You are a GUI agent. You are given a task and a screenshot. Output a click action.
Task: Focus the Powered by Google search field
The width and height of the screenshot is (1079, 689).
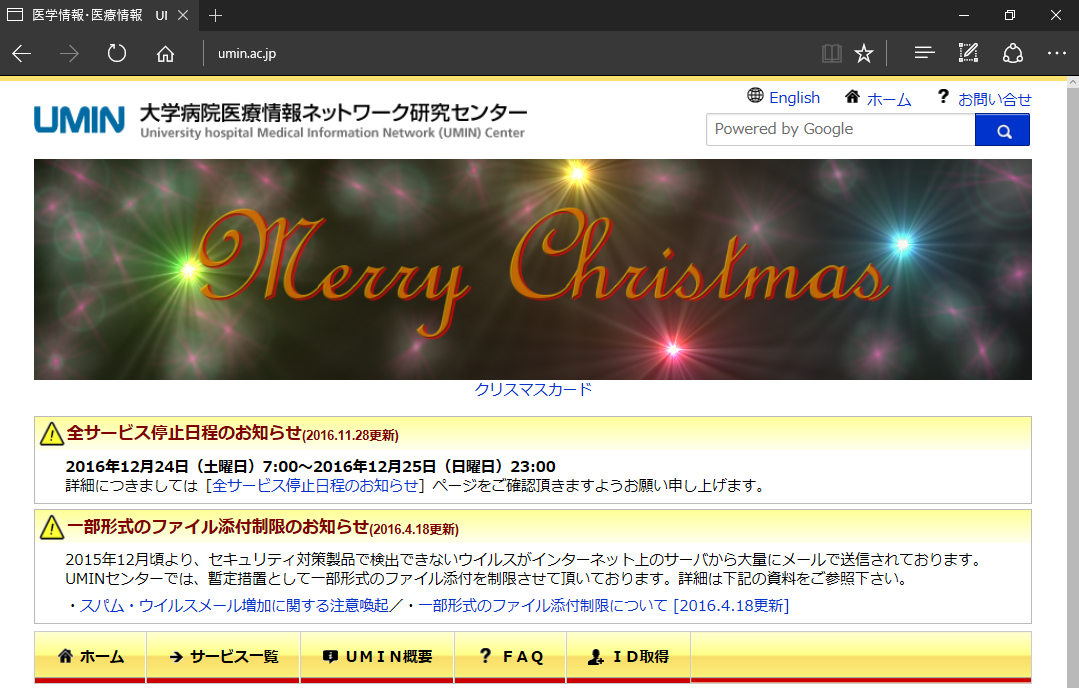840,129
